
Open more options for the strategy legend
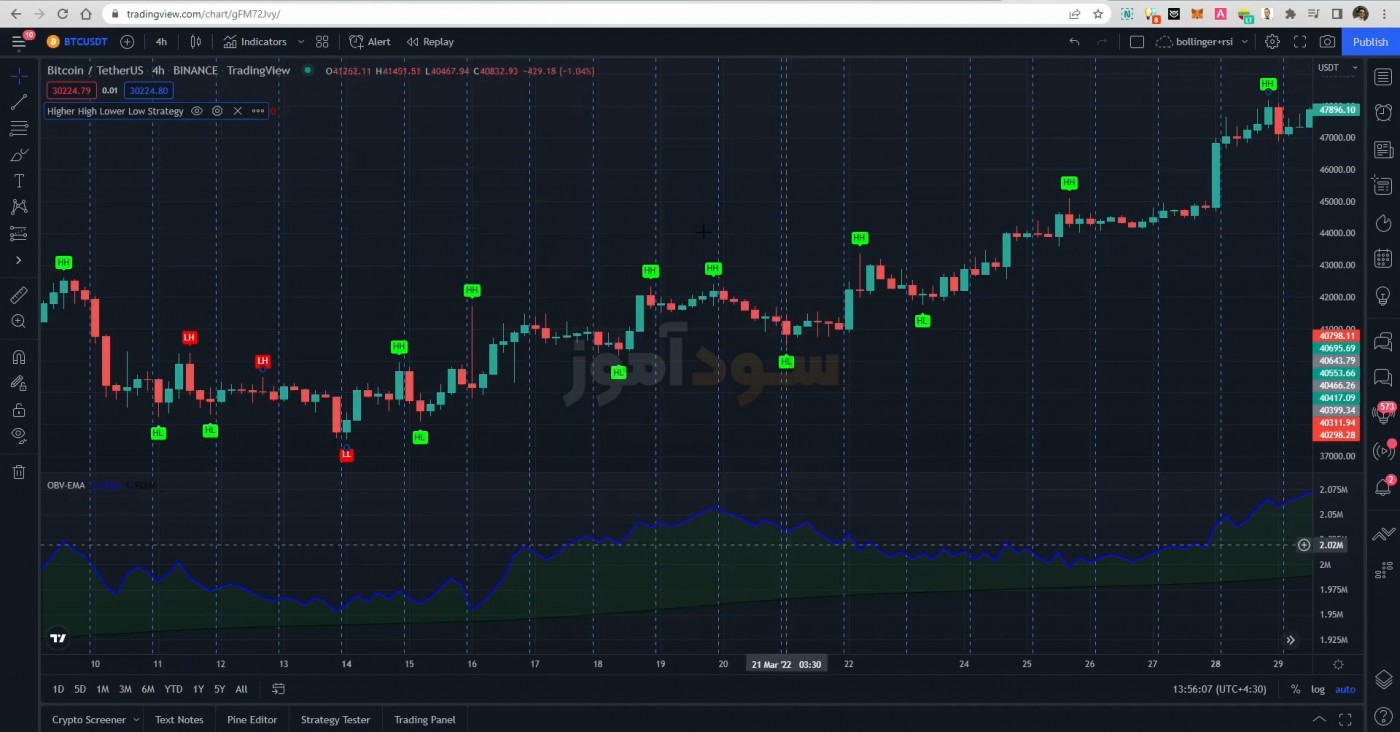(258, 111)
